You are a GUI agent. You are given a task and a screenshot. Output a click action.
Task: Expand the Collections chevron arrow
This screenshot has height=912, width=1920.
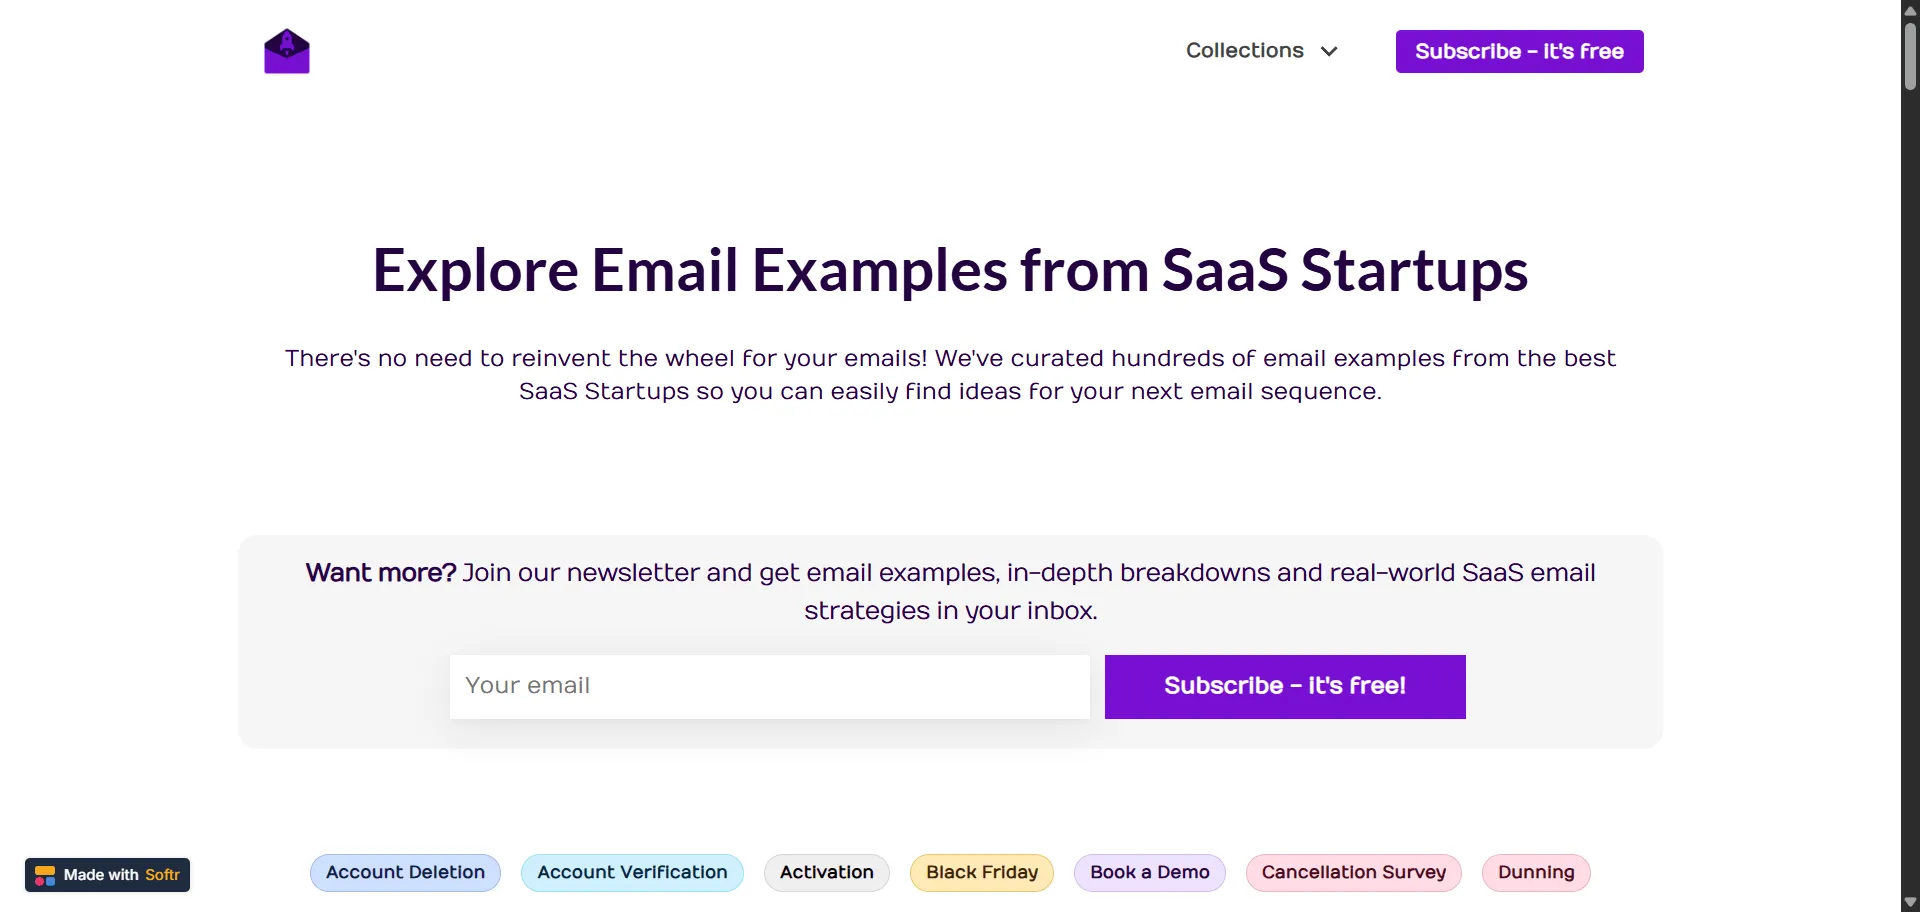(1331, 51)
